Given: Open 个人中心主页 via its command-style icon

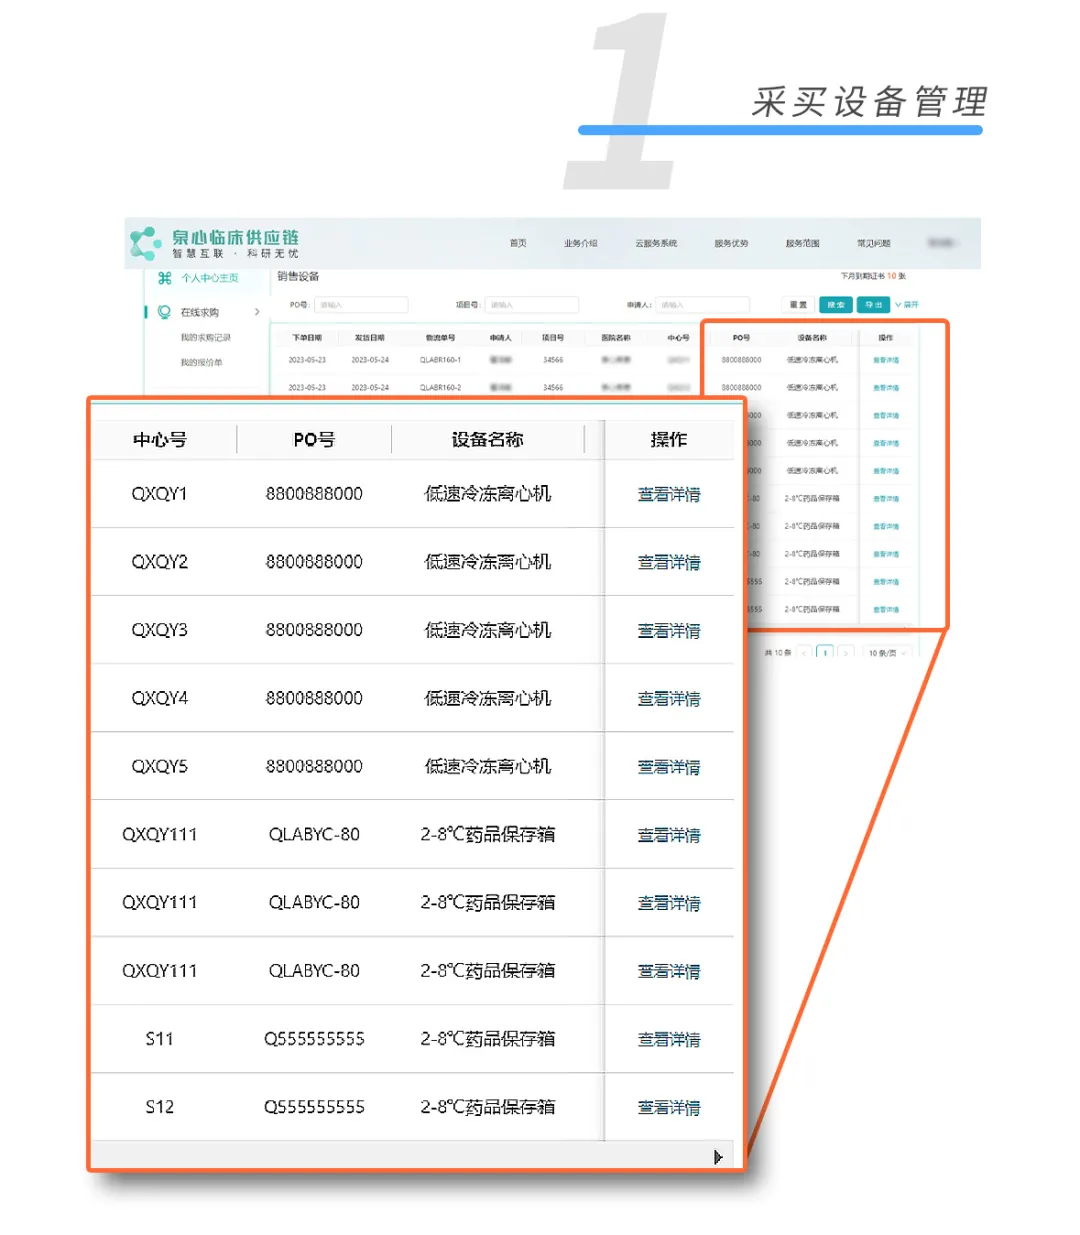Looking at the screenshot, I should (165, 278).
